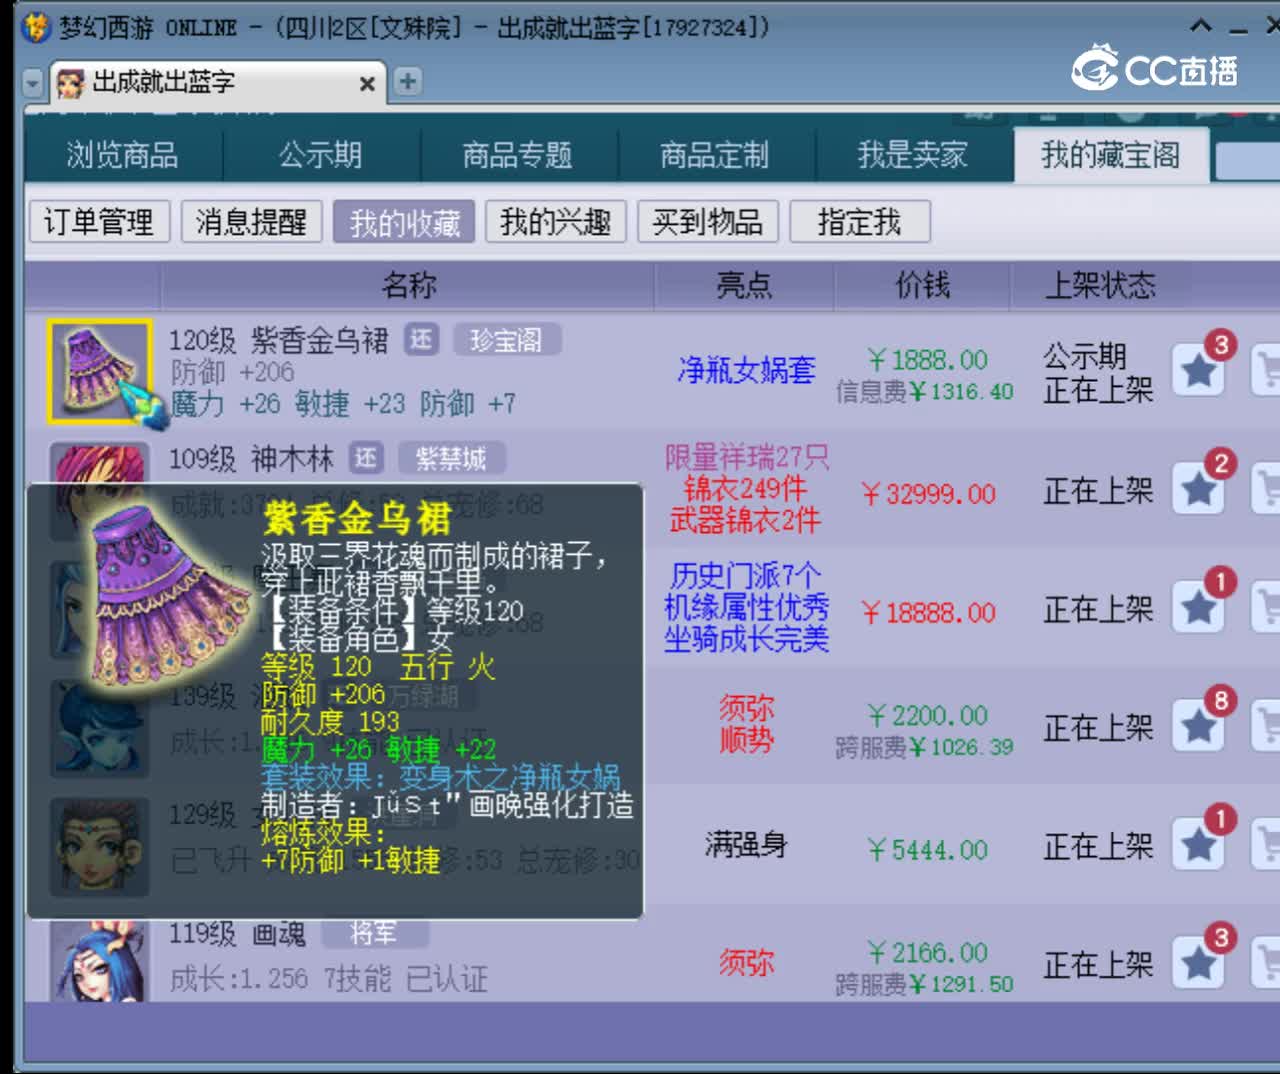The height and width of the screenshot is (1074, 1280).
Task: Sort by 上架状态 column header
Action: 1100,286
